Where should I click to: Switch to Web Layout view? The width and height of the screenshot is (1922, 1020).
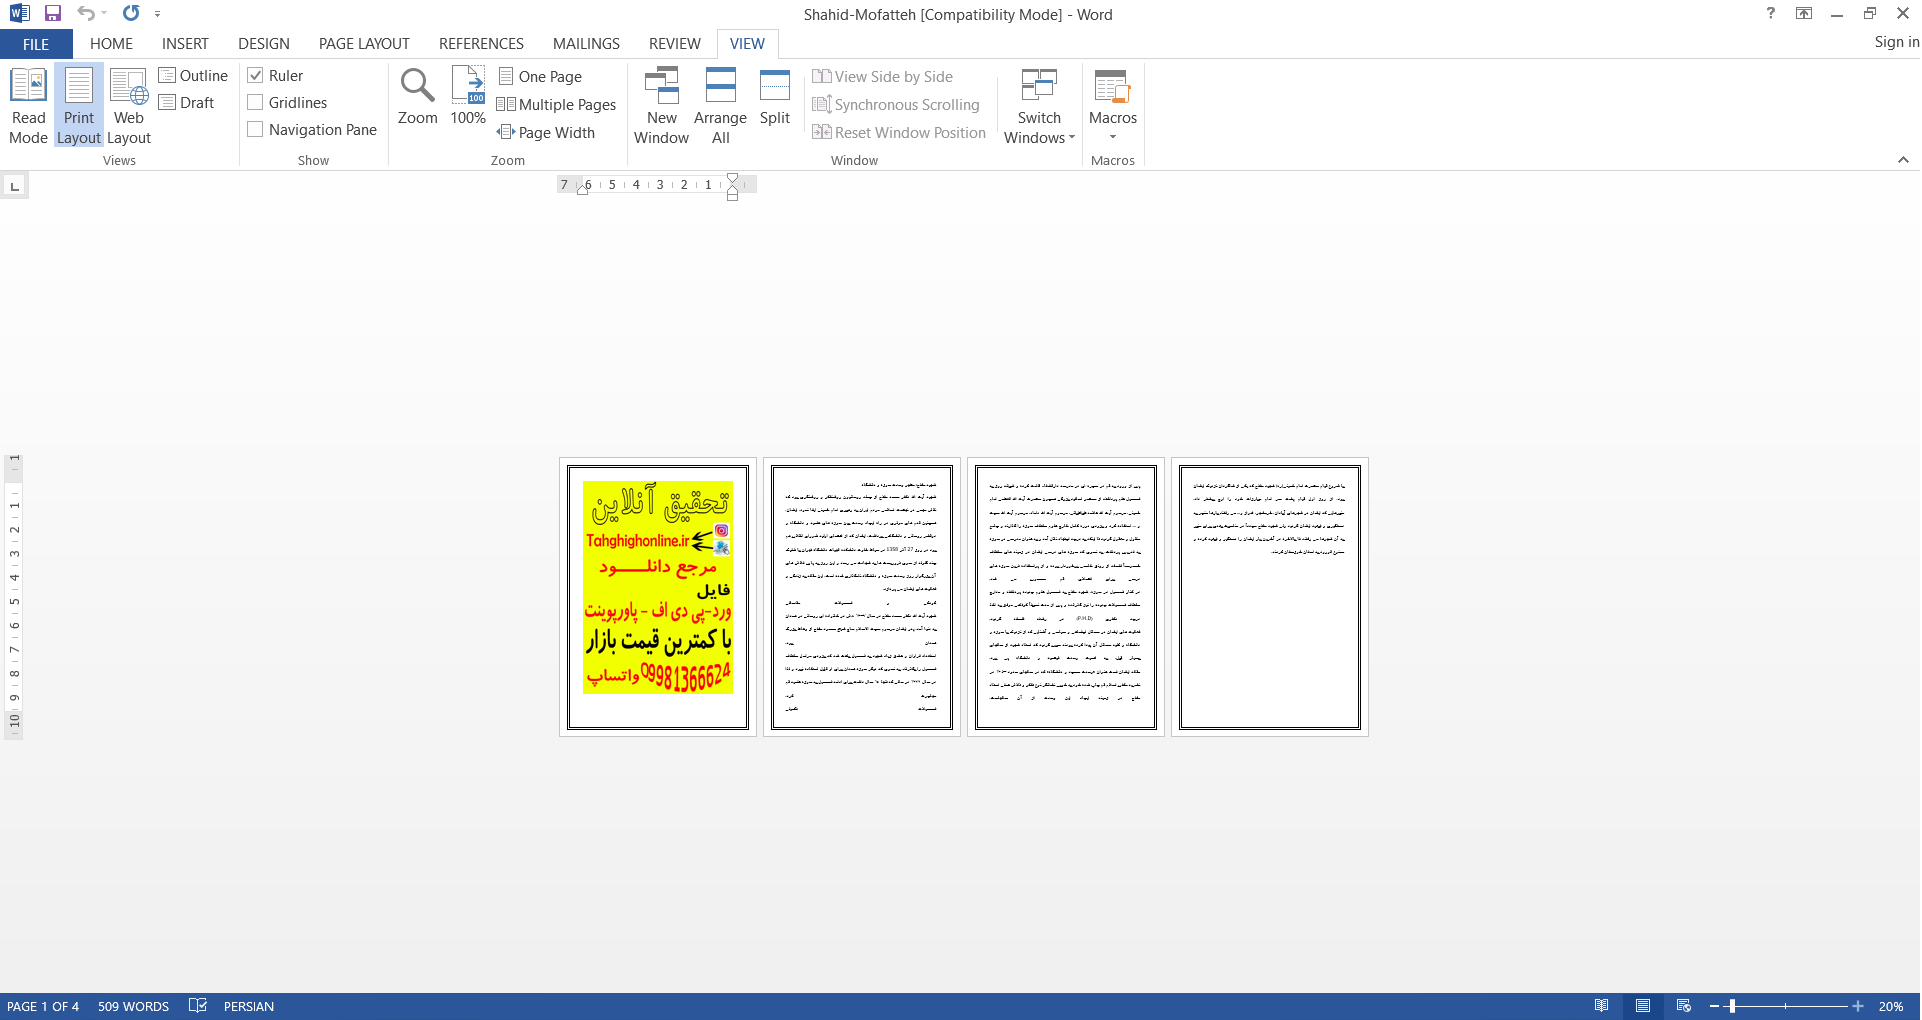pyautogui.click(x=129, y=106)
